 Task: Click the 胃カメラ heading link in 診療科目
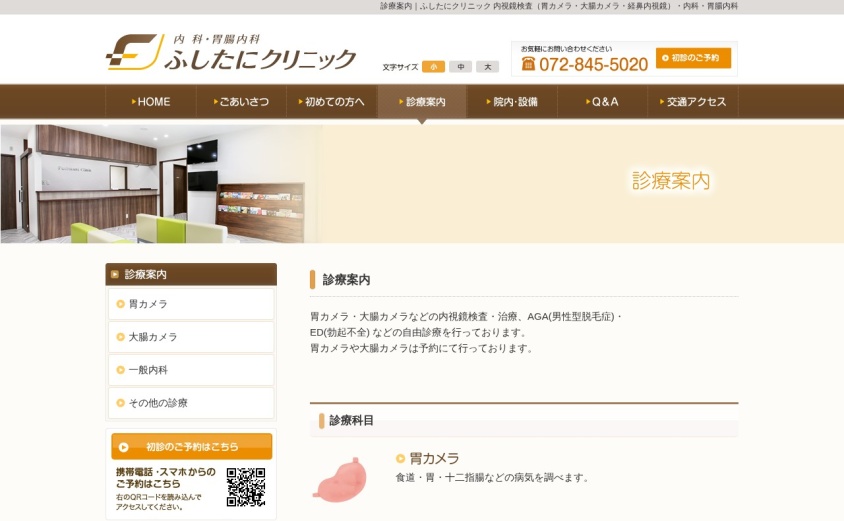click(434, 459)
